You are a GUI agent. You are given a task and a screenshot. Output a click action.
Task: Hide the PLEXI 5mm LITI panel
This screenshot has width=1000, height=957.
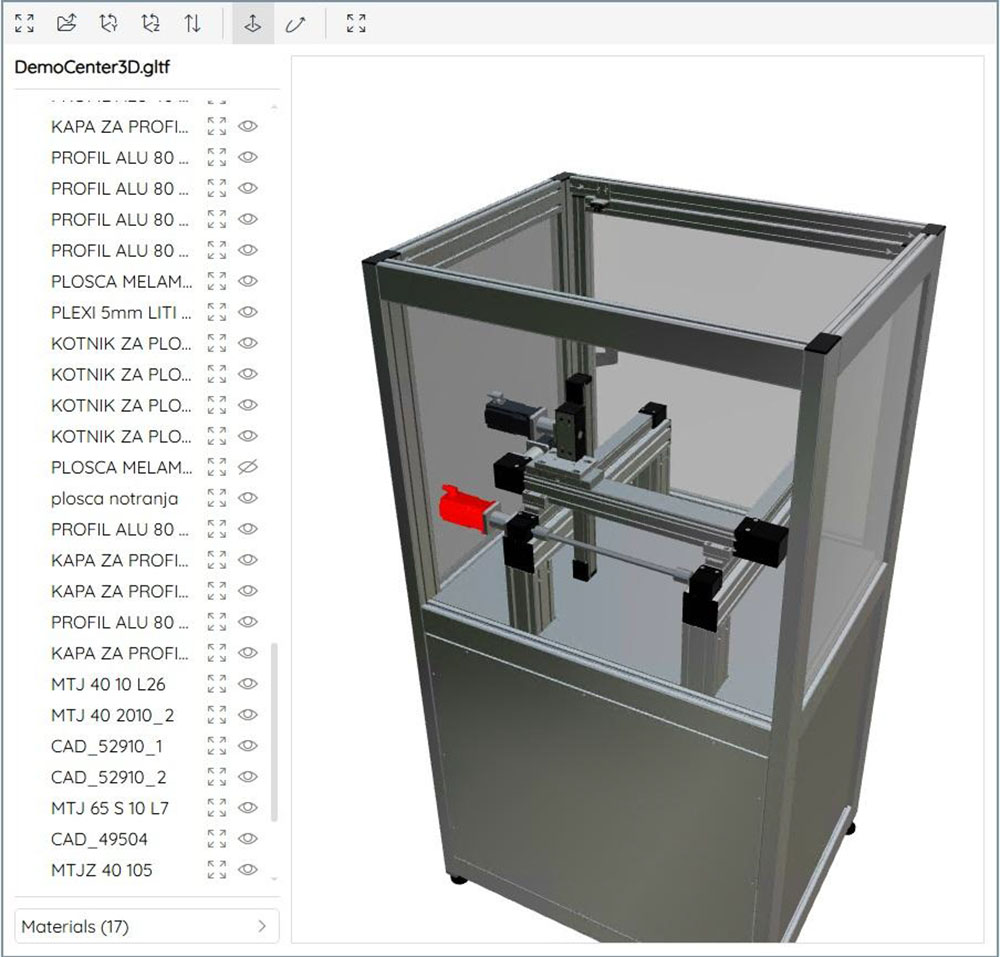248,312
